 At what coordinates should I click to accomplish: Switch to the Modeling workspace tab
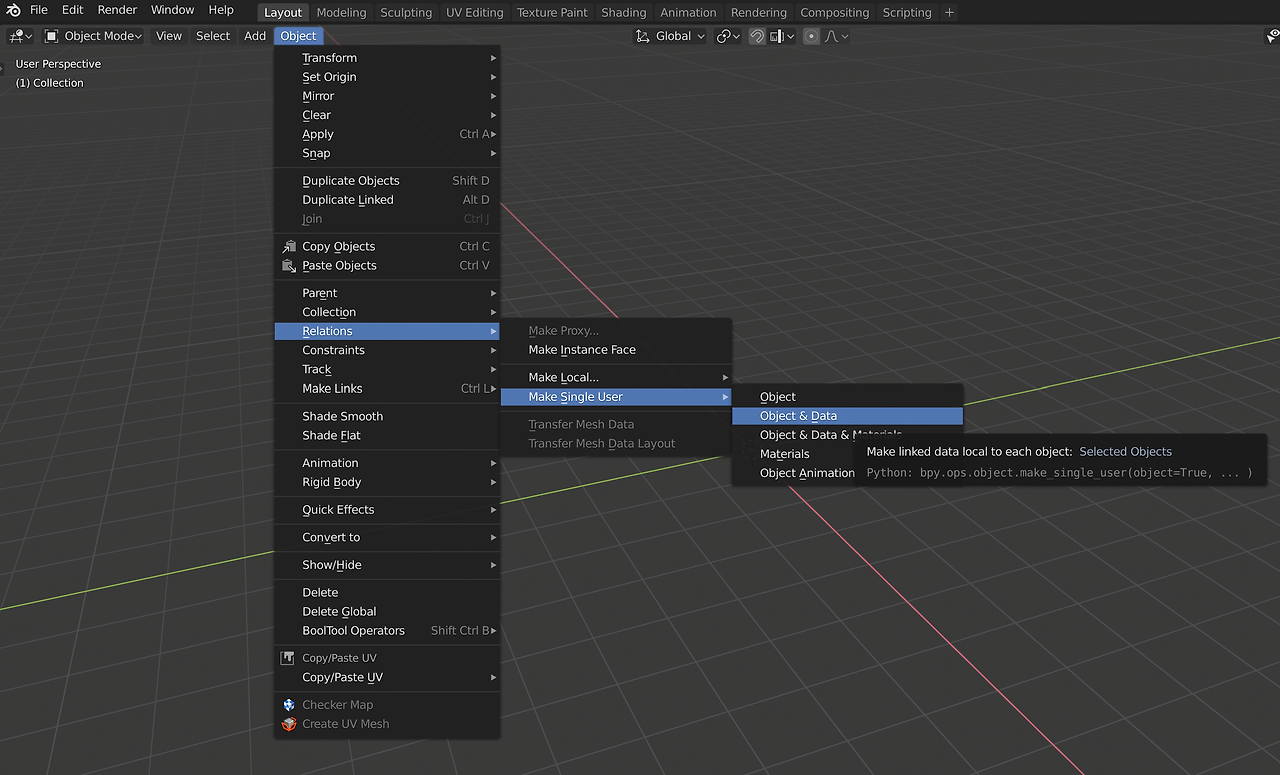(x=341, y=12)
